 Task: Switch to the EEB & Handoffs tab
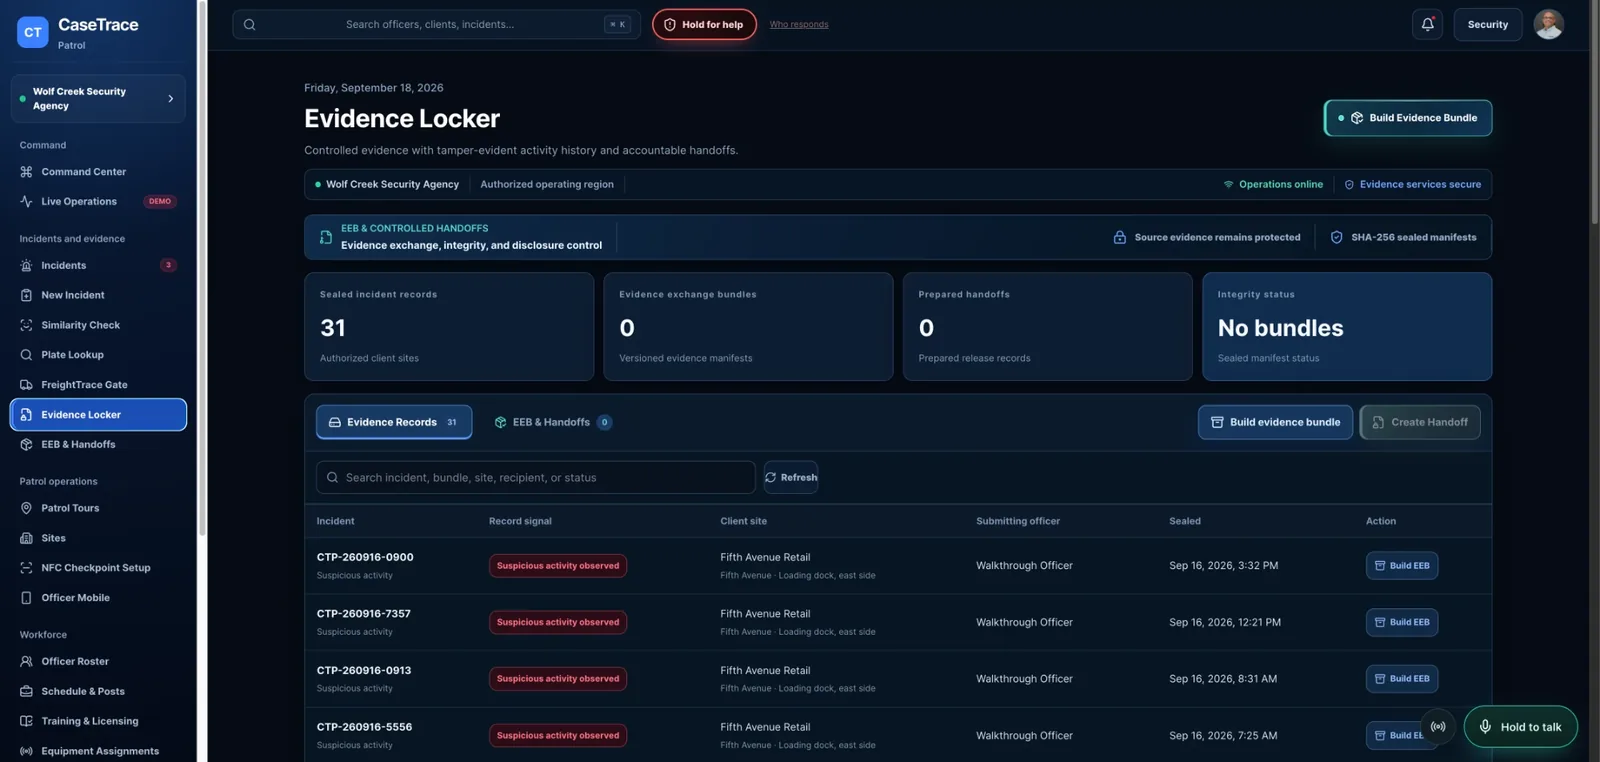[552, 422]
